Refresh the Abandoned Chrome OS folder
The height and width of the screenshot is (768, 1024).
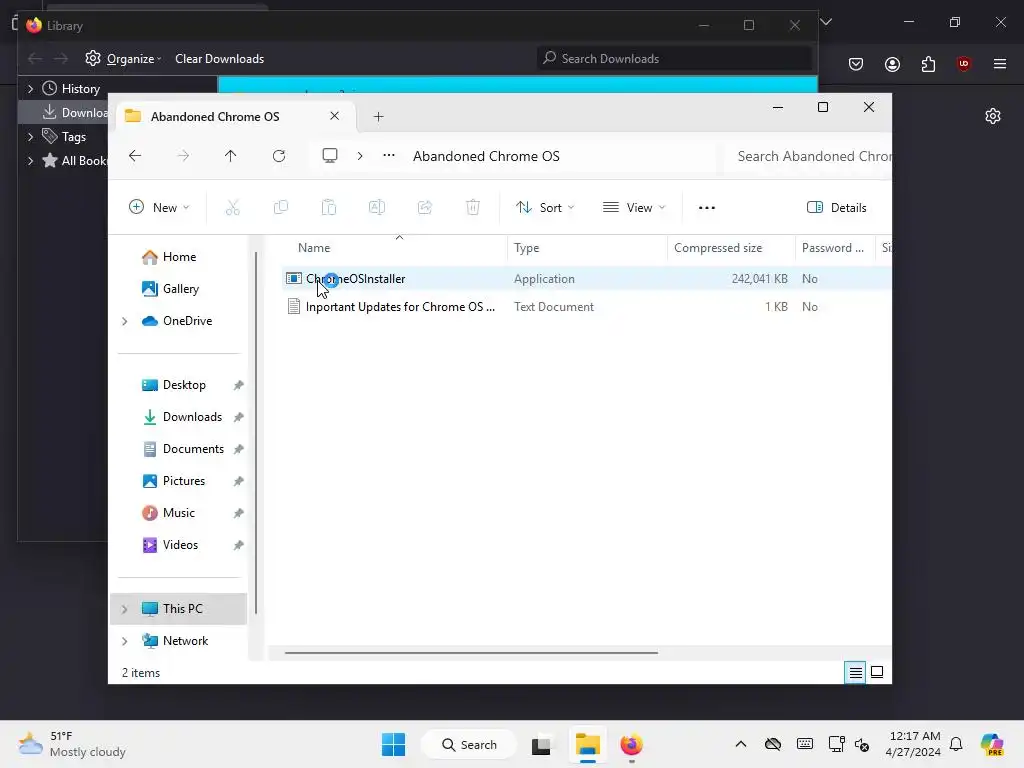279,156
